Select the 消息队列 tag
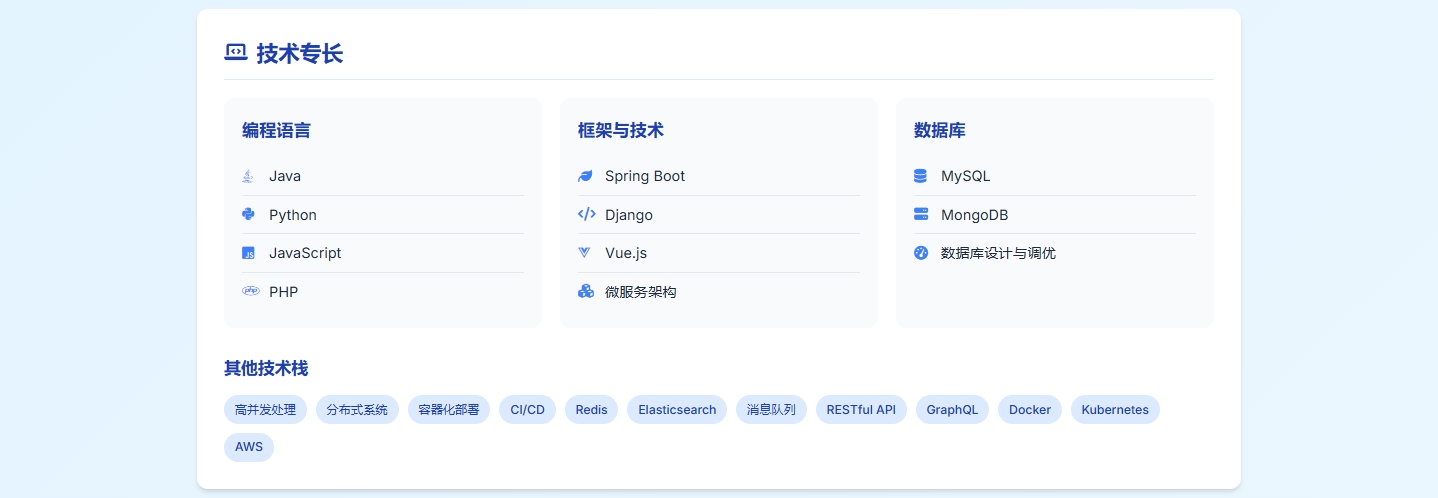Screen dimensions: 1438x498 pyautogui.click(x=771, y=410)
